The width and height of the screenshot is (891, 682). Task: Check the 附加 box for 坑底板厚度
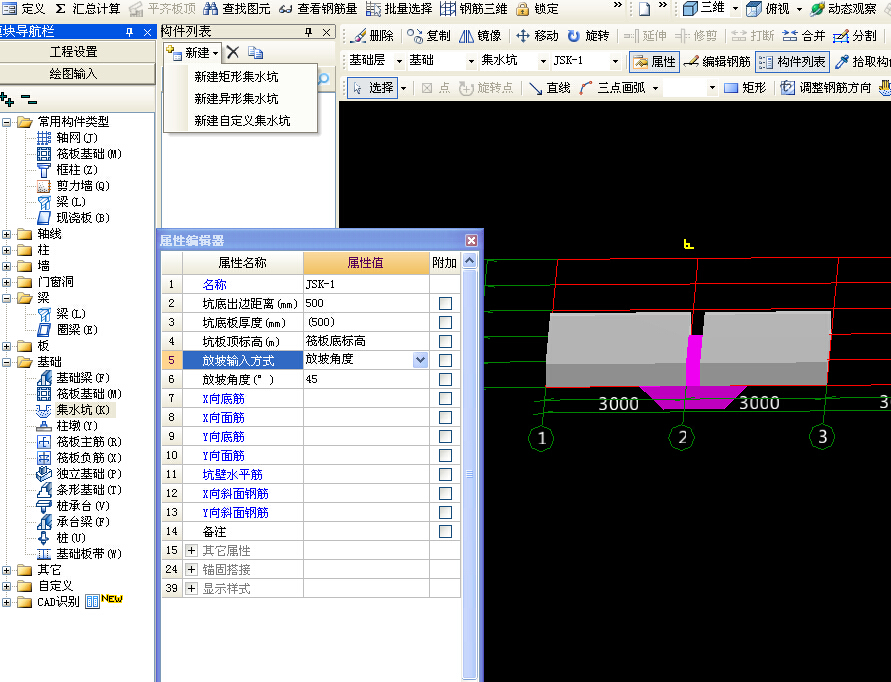click(x=445, y=322)
